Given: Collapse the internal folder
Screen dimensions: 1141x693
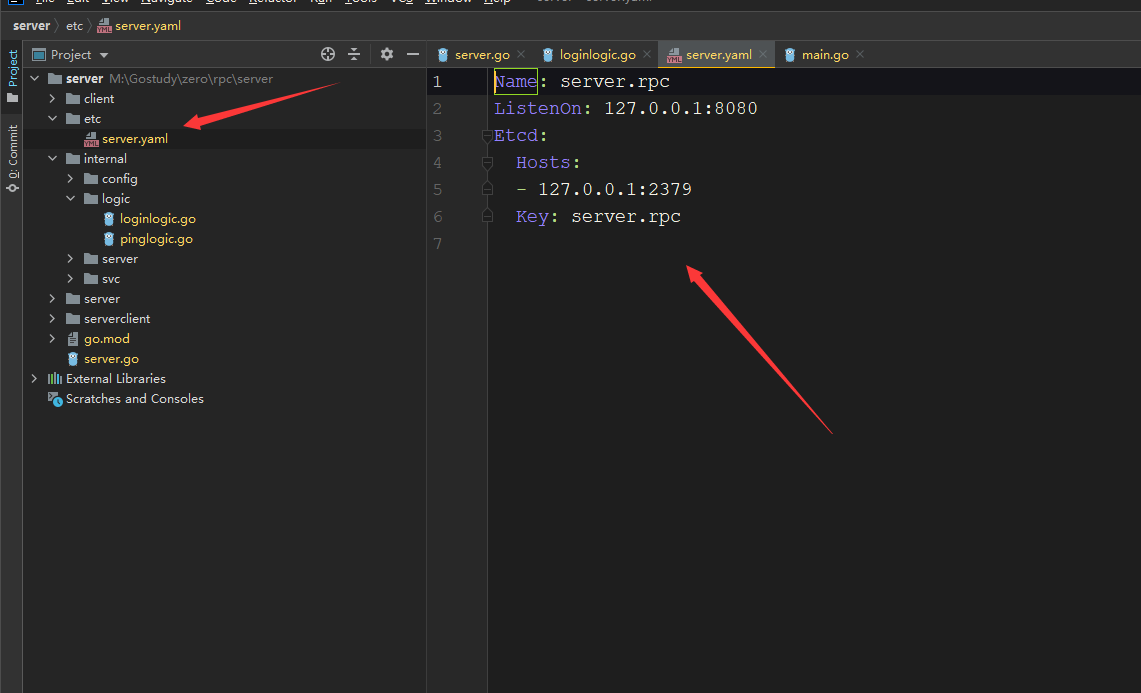Looking at the screenshot, I should [52, 159].
